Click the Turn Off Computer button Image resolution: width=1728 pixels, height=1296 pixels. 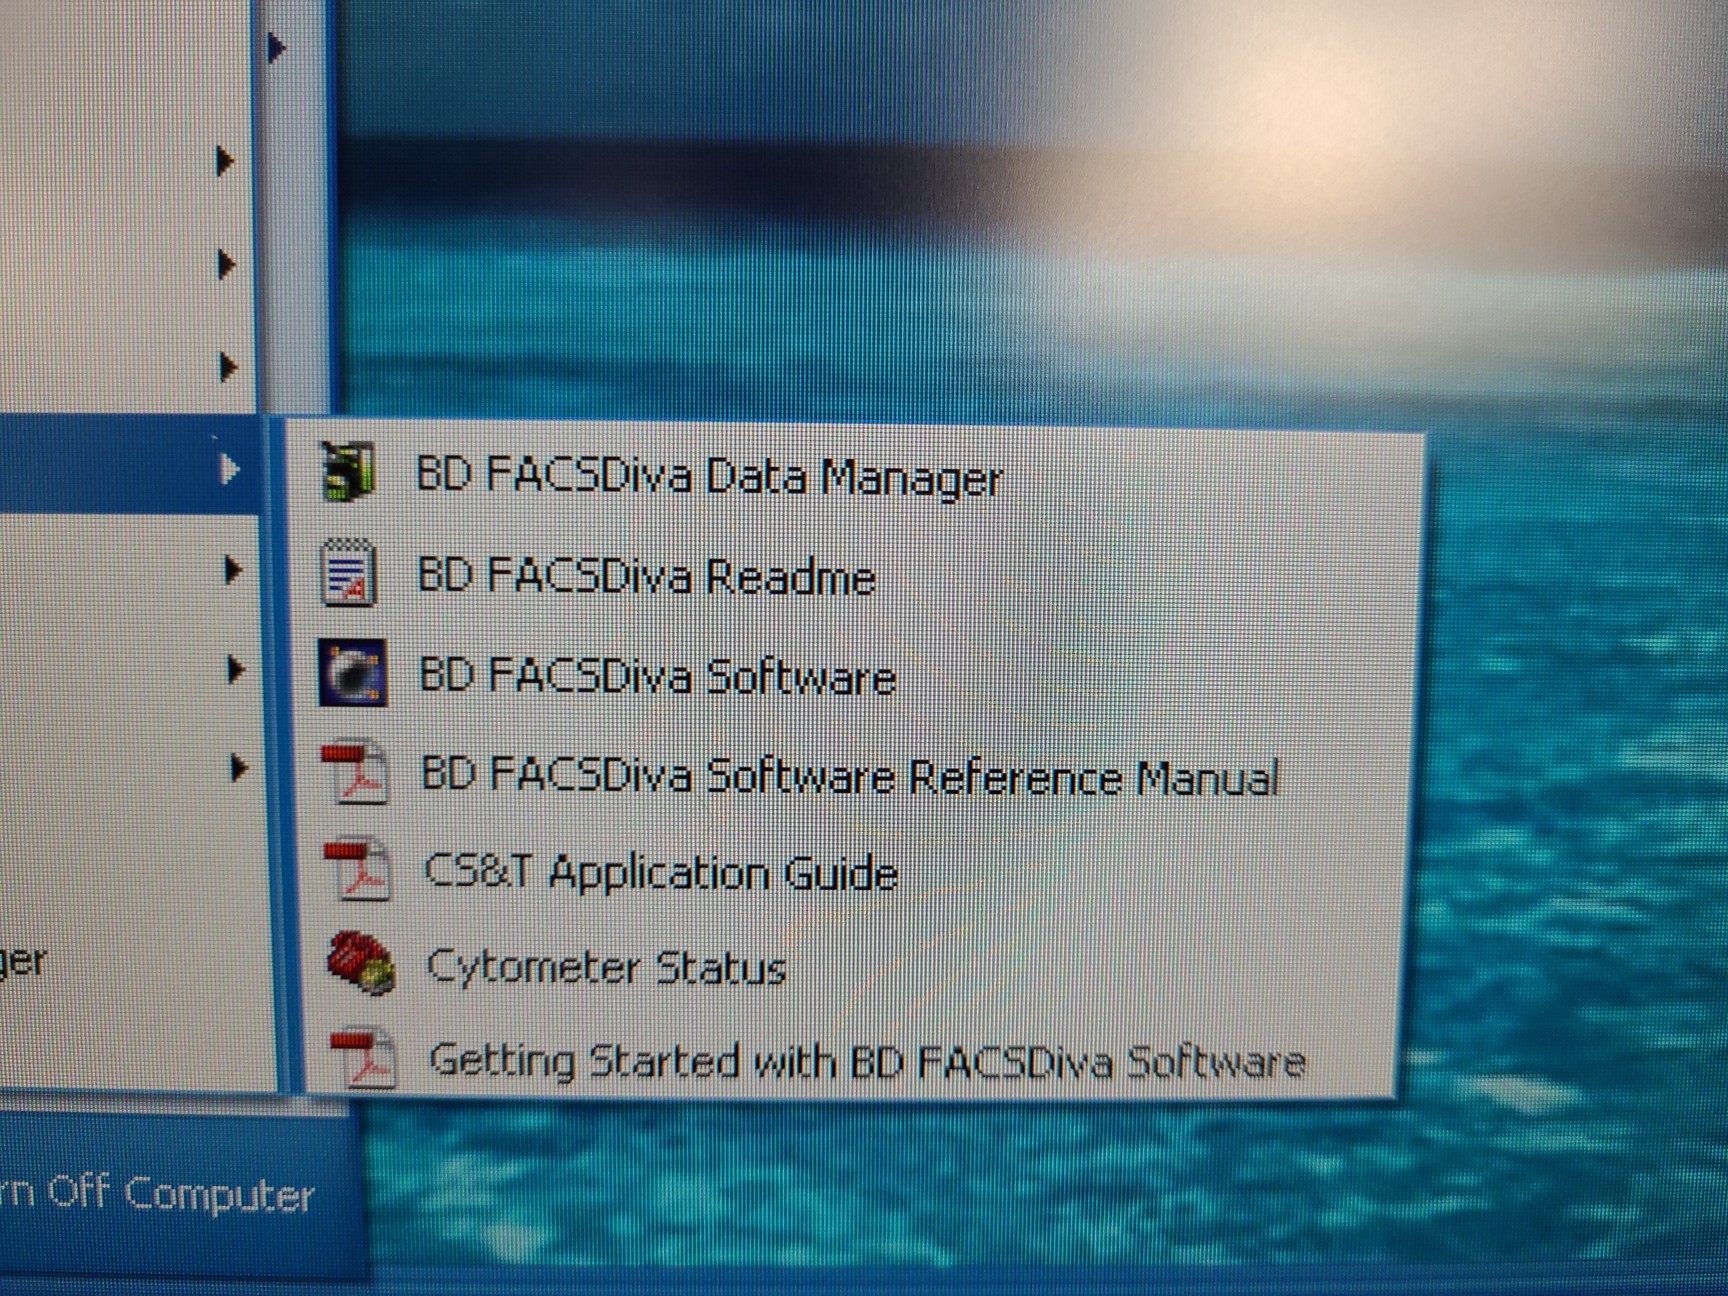(x=160, y=1195)
